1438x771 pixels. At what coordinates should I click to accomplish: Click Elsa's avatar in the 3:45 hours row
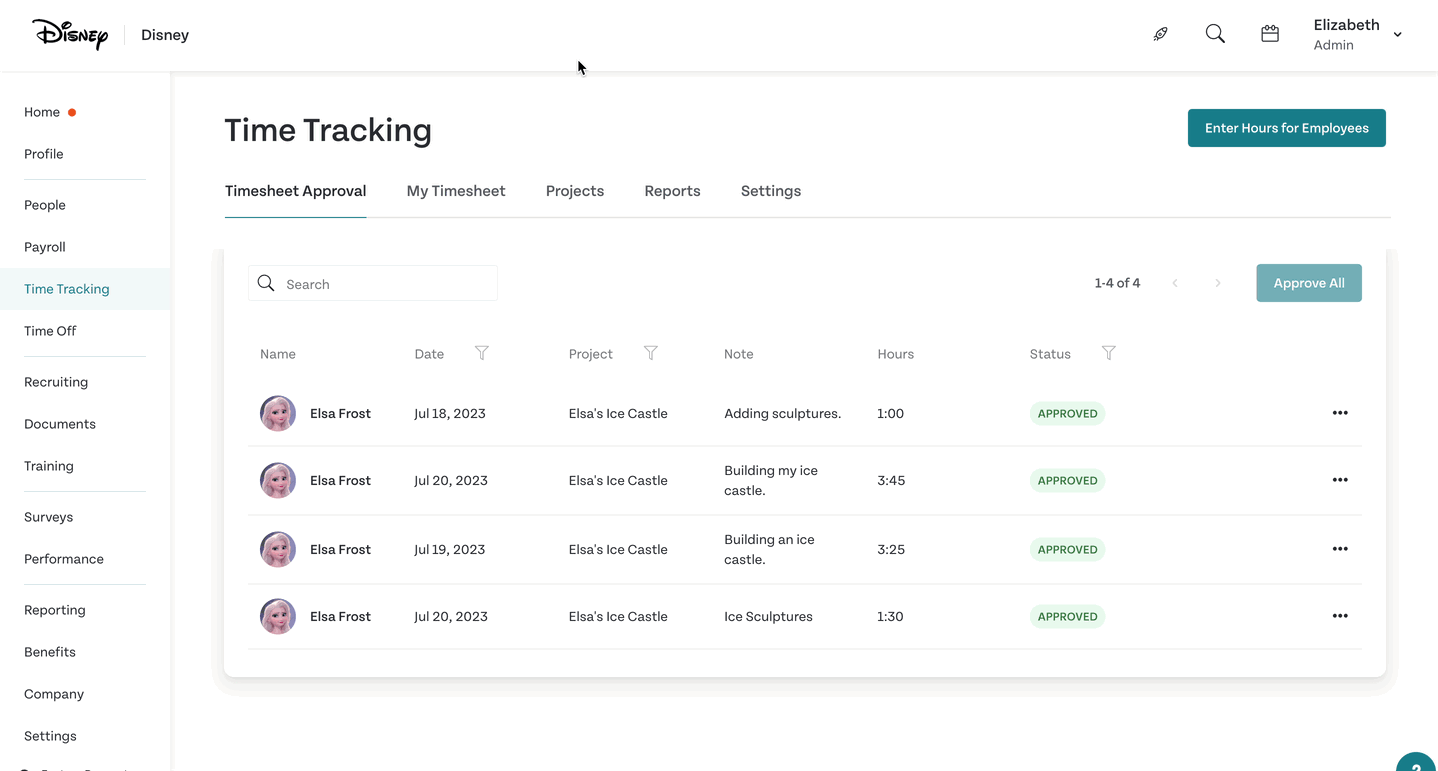[278, 480]
